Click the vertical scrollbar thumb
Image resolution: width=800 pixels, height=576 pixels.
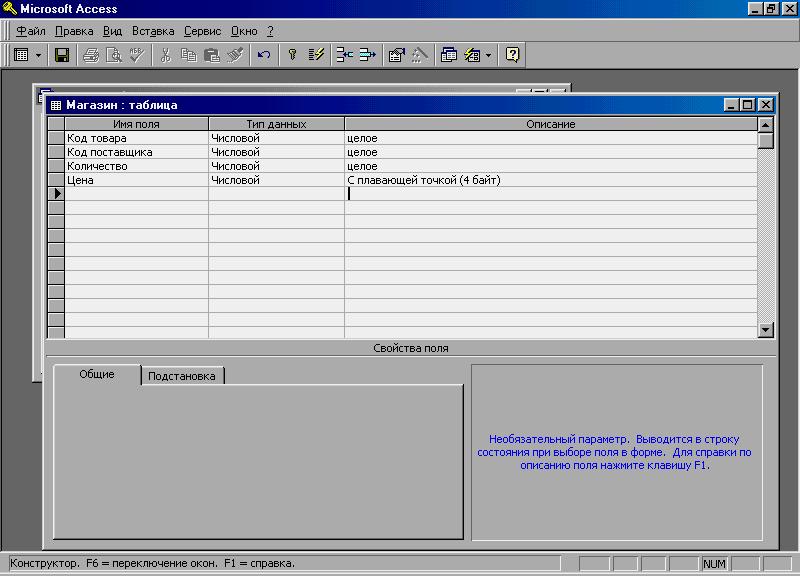click(x=765, y=141)
